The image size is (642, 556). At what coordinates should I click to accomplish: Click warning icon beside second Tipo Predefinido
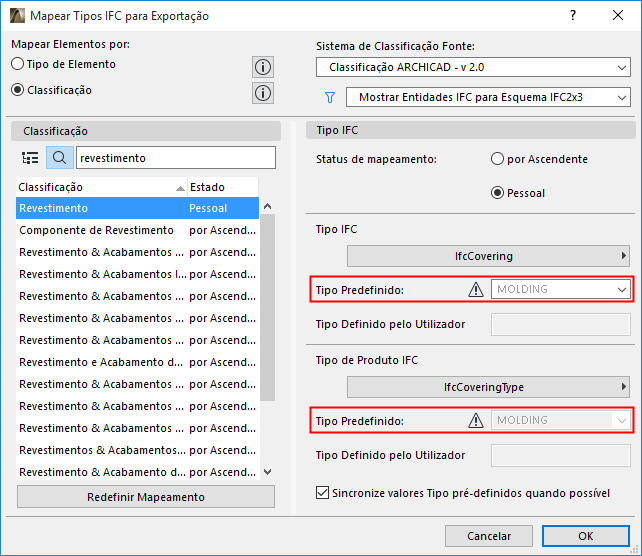pos(476,421)
